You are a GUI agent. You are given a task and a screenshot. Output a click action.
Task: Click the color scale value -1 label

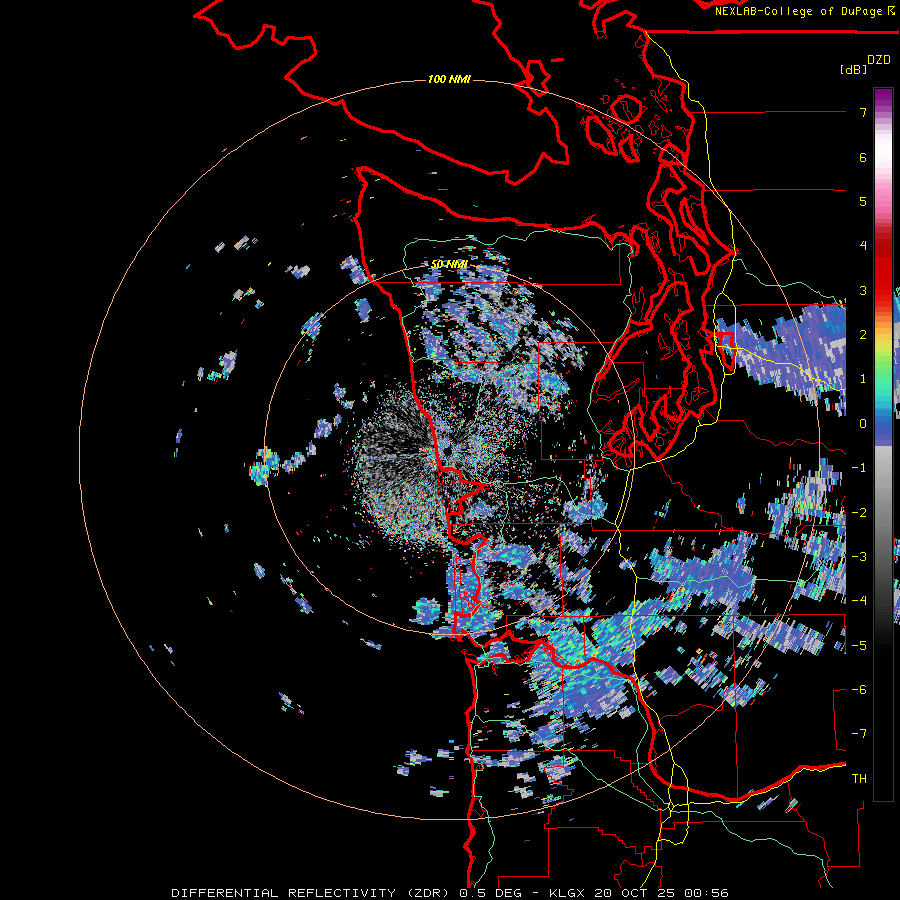pyautogui.click(x=859, y=468)
